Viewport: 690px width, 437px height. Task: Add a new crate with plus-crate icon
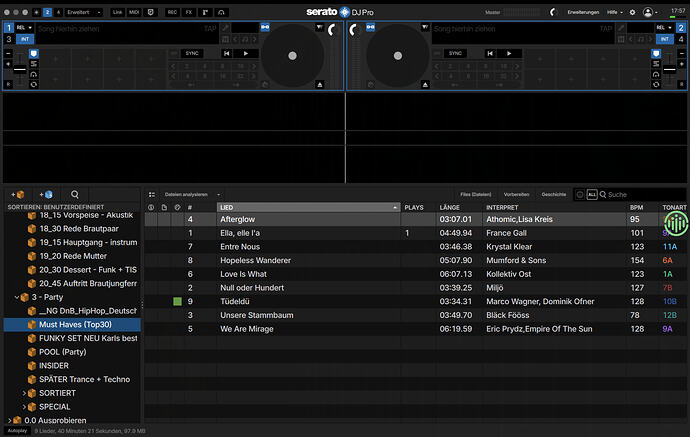18,195
